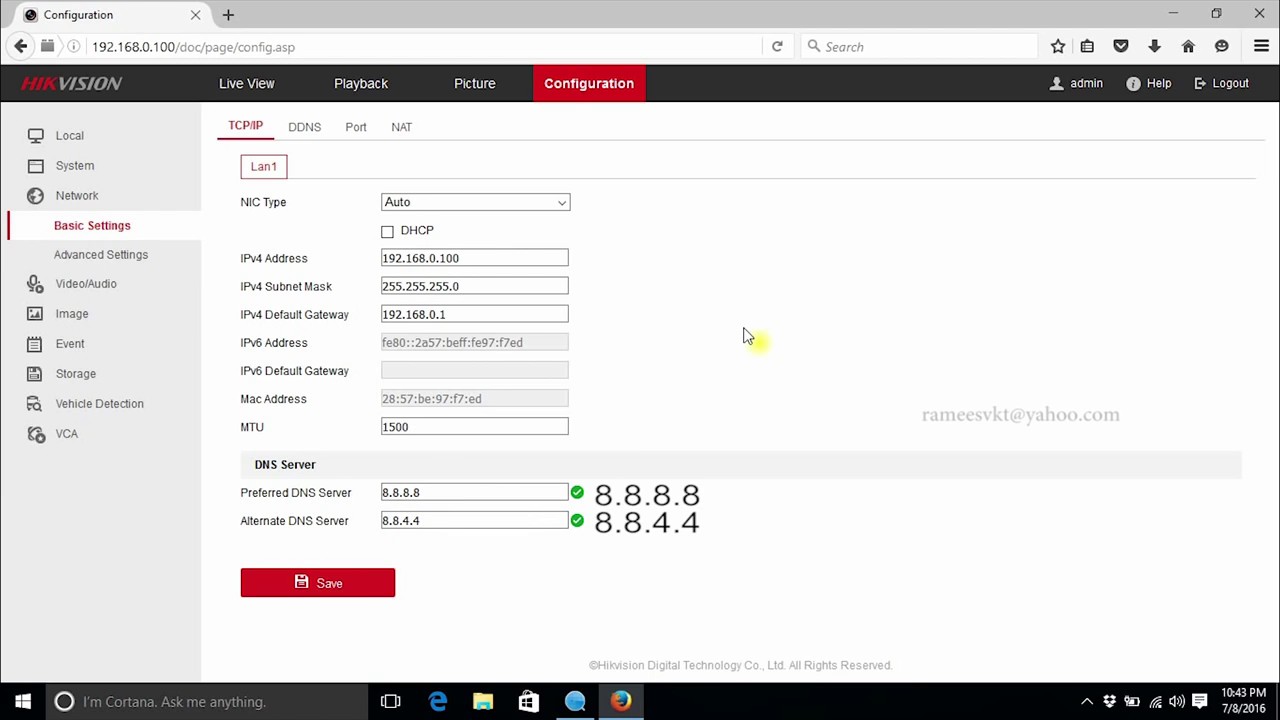Open a new browser tab
Image resolution: width=1280 pixels, height=720 pixels.
[228, 15]
